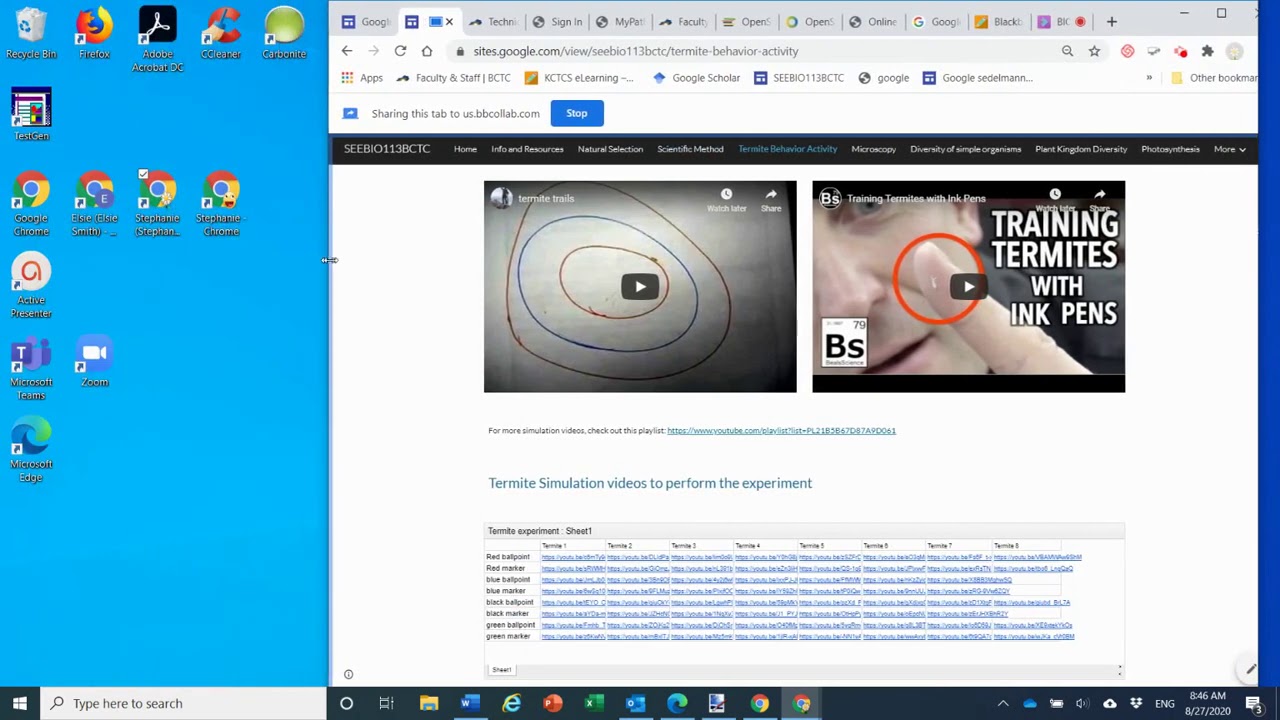This screenshot has width=1280, height=720.
Task: Switch to the Sign In tab
Action: (558, 21)
